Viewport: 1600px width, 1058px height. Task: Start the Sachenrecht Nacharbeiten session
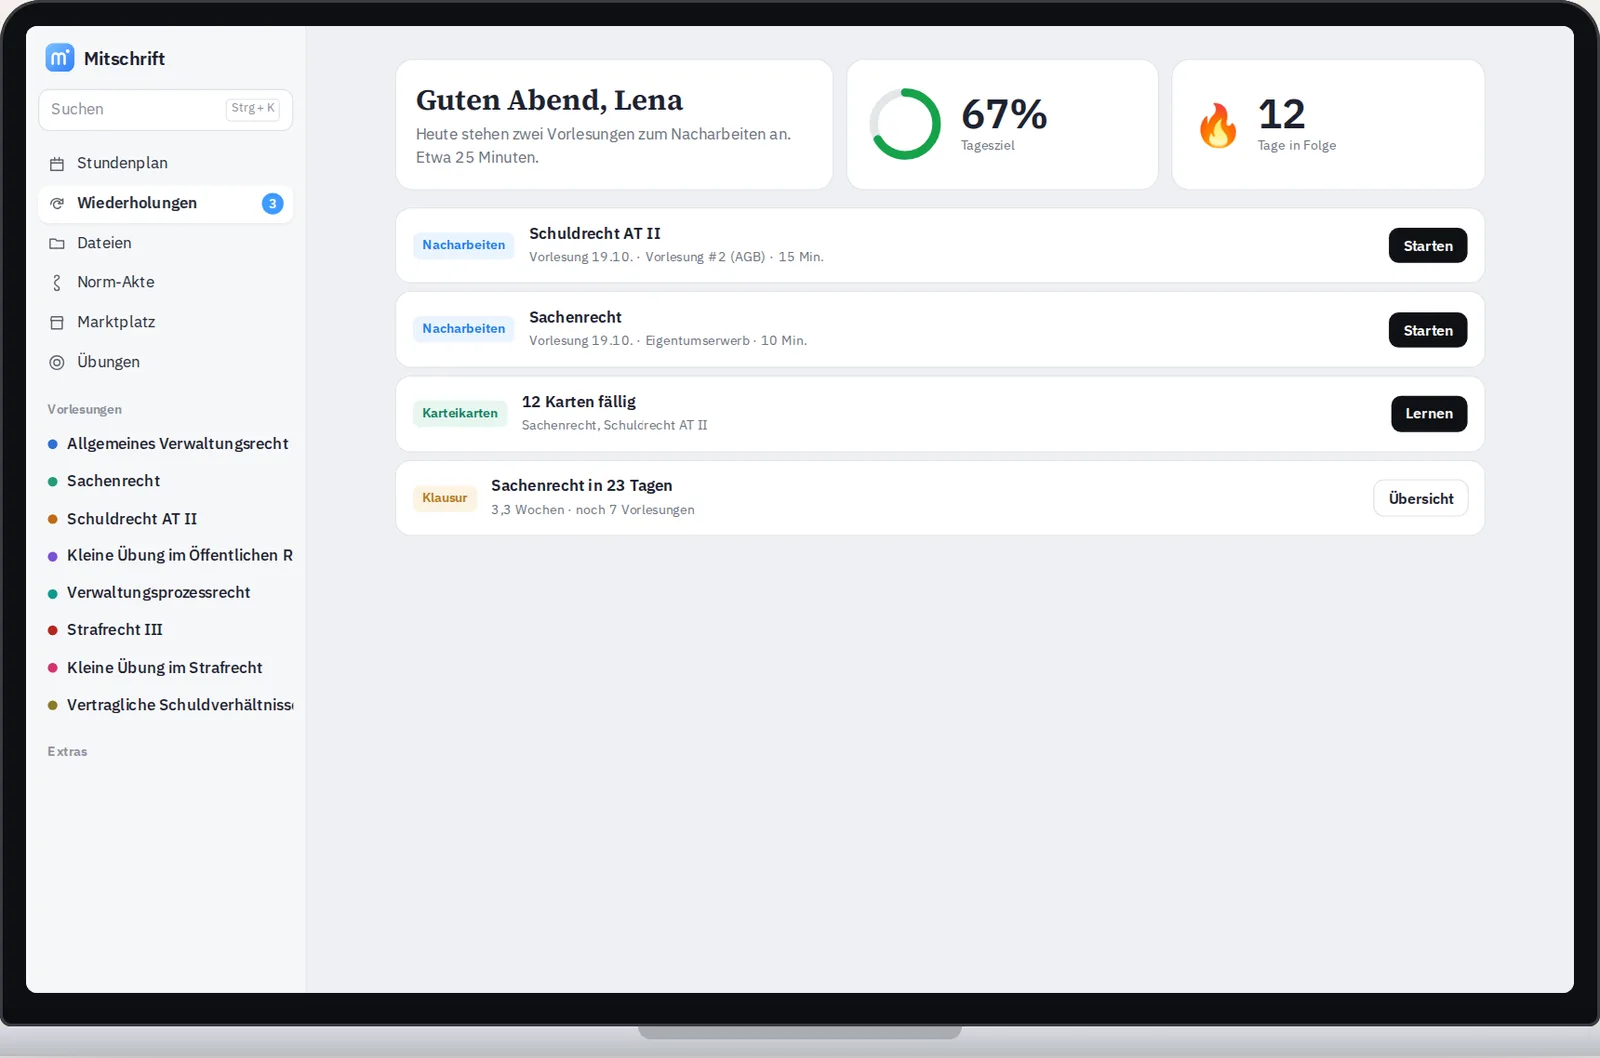(x=1427, y=330)
